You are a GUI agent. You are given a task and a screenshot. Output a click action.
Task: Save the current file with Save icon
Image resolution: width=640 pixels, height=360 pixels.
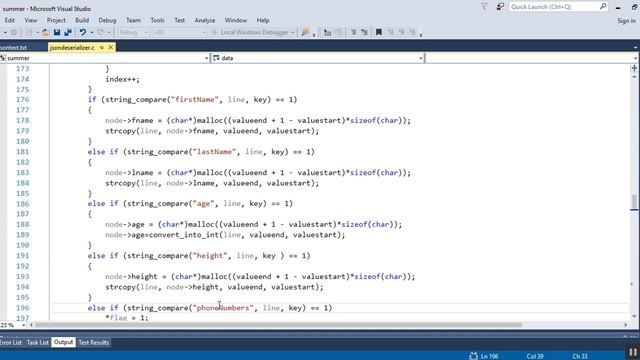(x=57, y=32)
